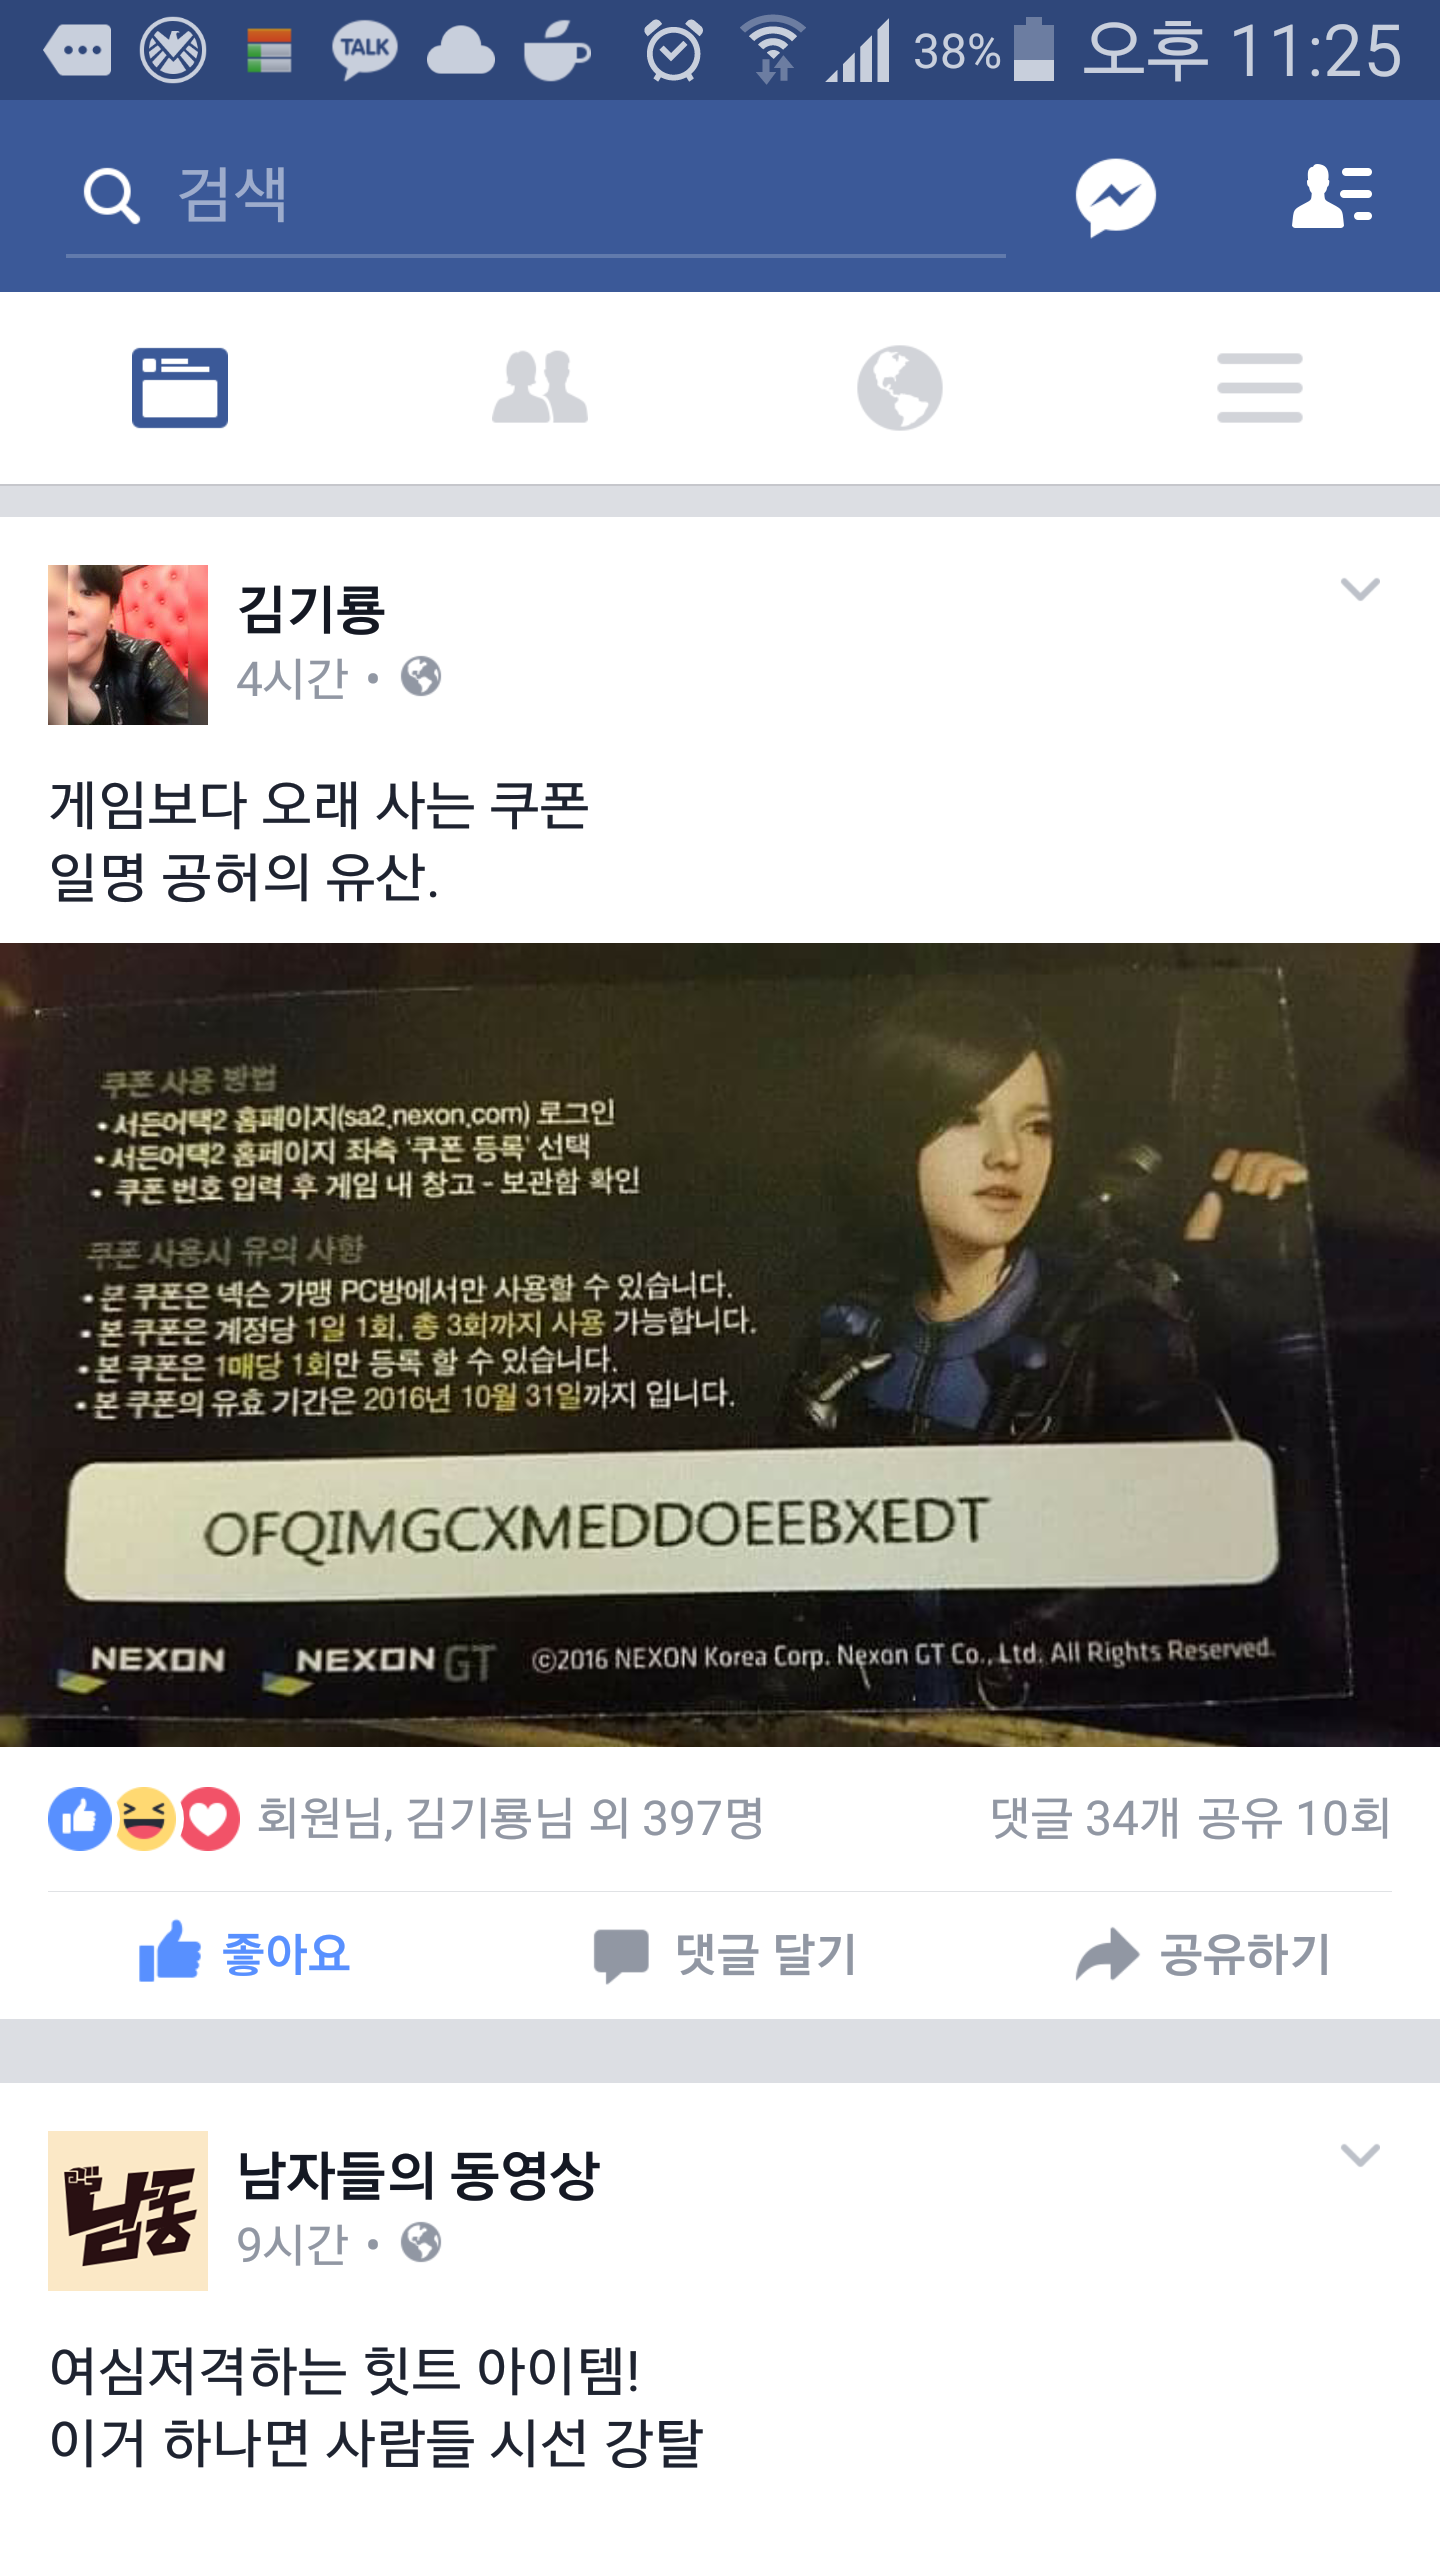
Task: Open the hamburger menu tab
Action: click(x=1260, y=388)
